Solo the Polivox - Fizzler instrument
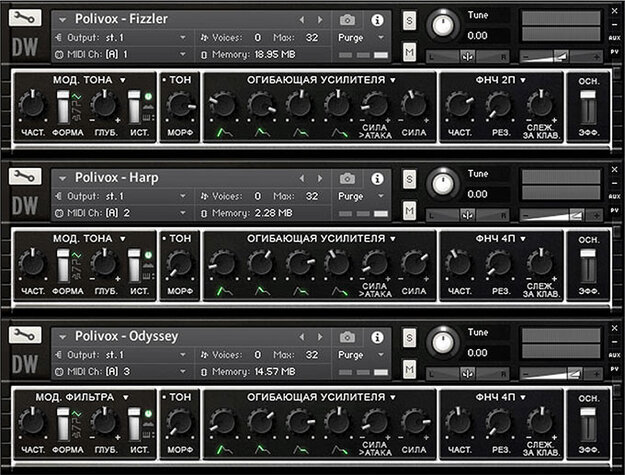 (x=409, y=21)
